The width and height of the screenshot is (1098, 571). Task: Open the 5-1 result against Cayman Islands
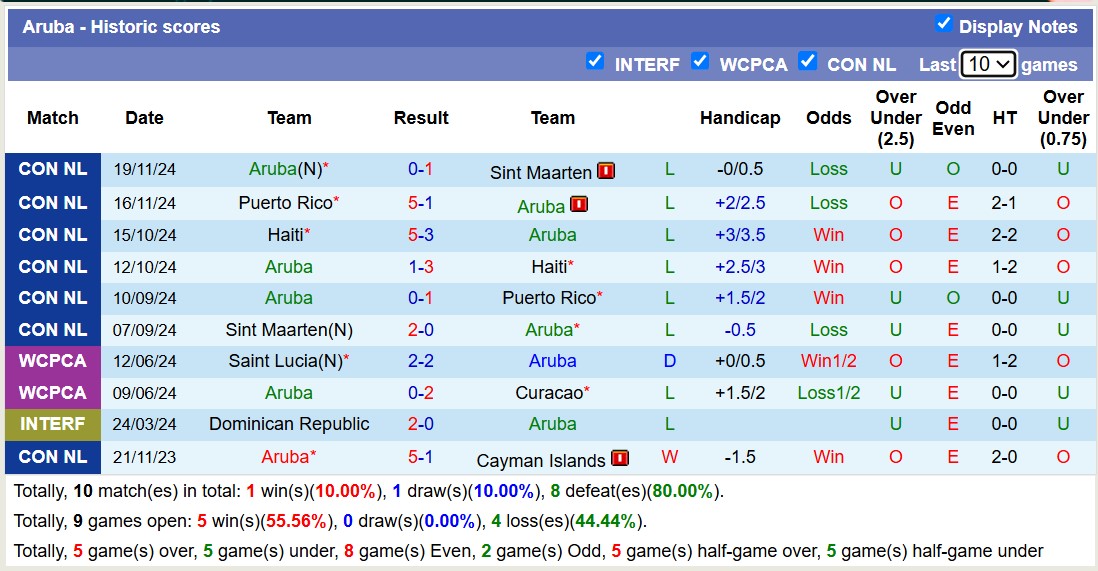[420, 457]
